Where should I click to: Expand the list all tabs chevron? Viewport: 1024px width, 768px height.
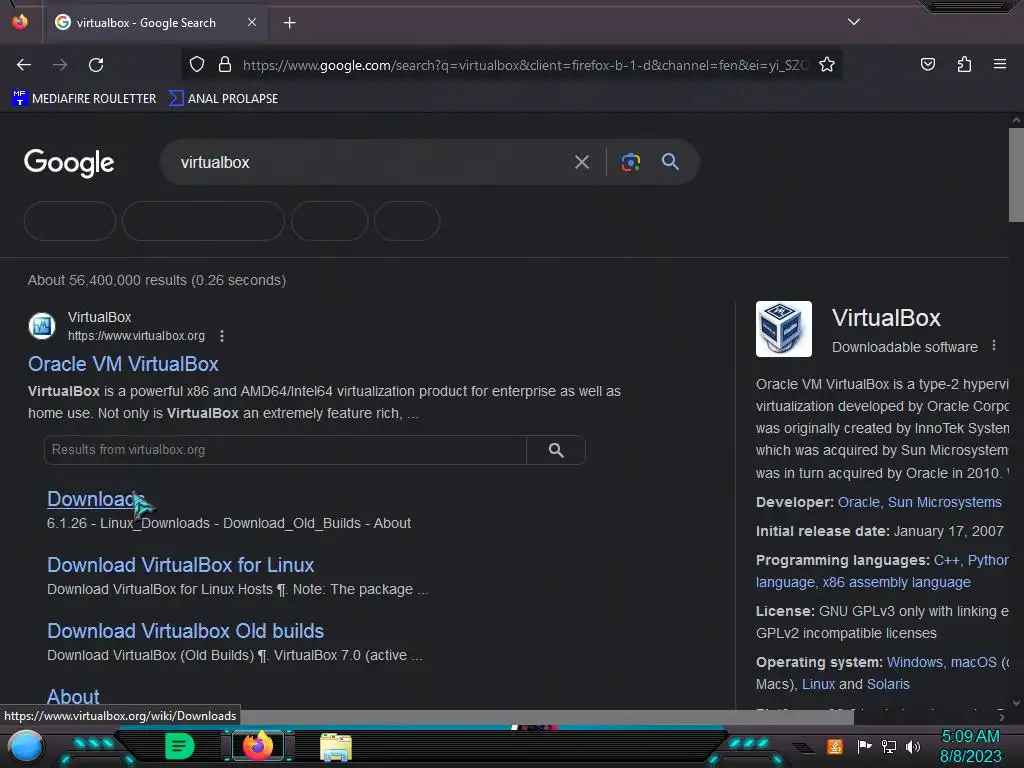854,22
